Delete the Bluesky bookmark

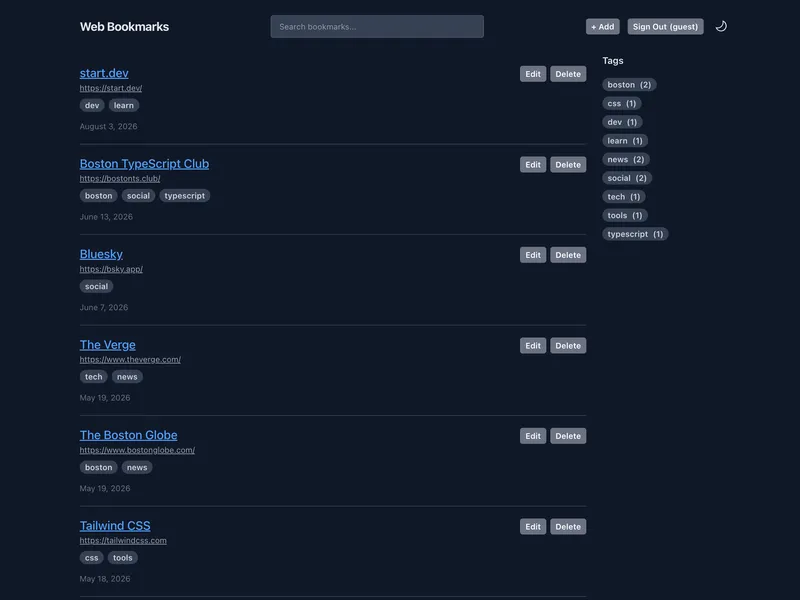click(x=568, y=255)
